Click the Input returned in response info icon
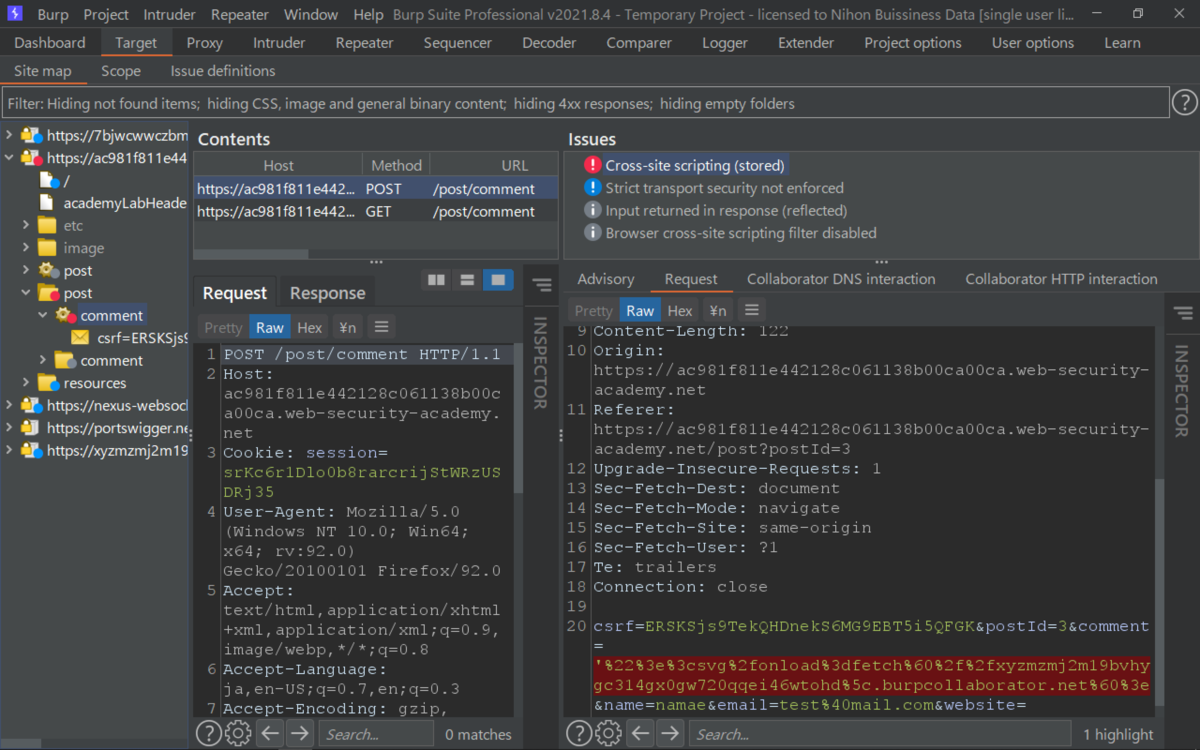Image resolution: width=1200 pixels, height=750 pixels. pos(593,211)
